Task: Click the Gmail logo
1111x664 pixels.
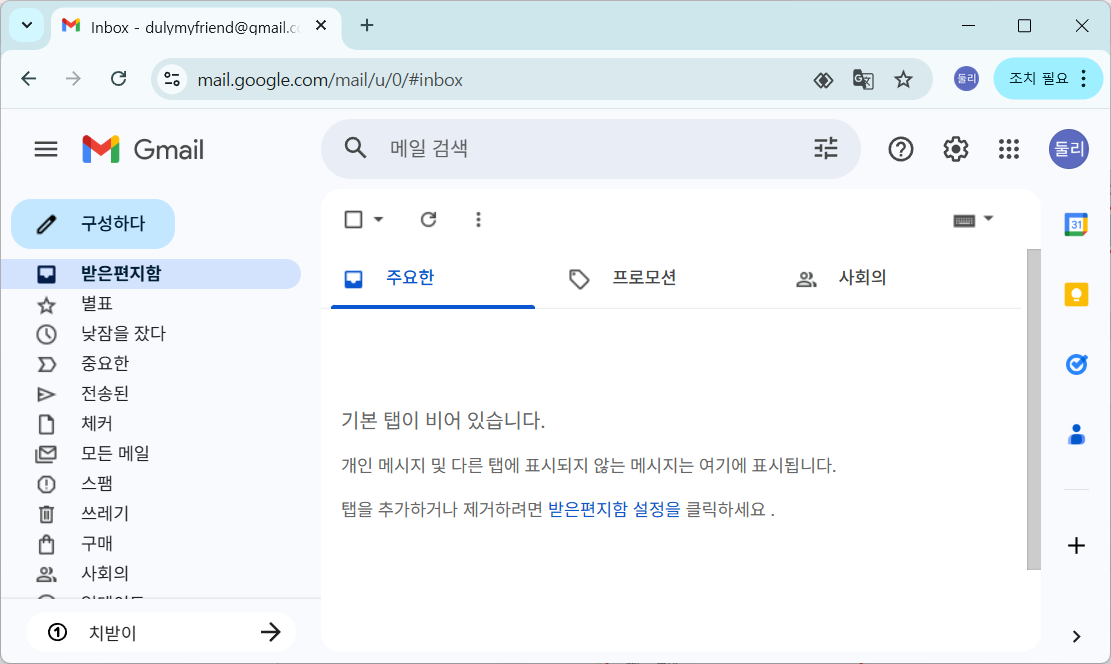Action: pos(143,150)
